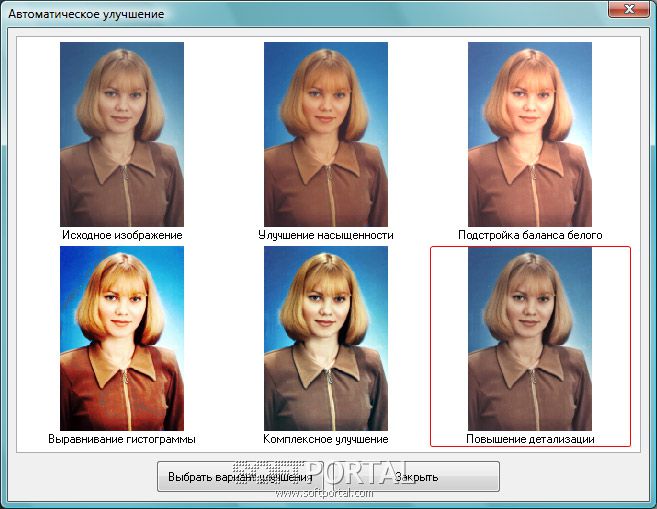Close the Автоматическое улучшение dialog window
Screen dimensions: 657x509
[x=629, y=9]
